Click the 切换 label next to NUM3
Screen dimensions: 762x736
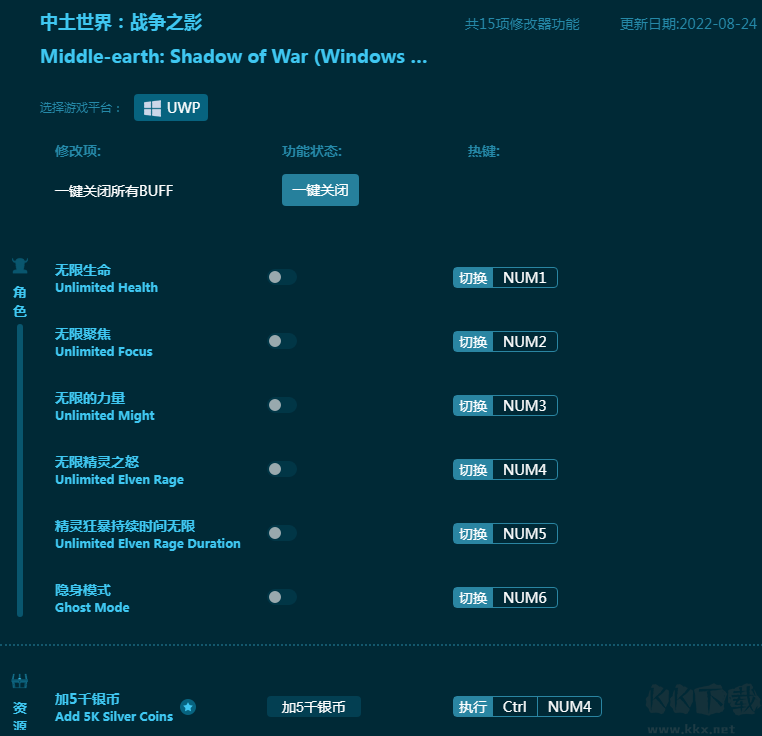pyautogui.click(x=473, y=406)
